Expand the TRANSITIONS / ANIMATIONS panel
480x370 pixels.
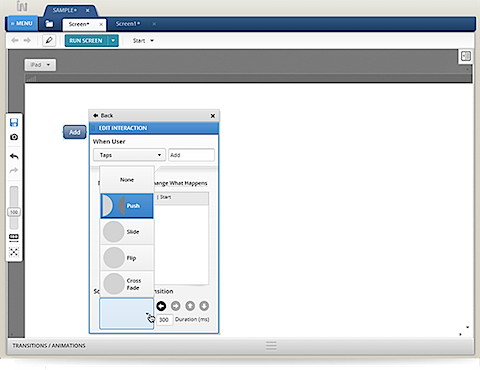(49, 346)
